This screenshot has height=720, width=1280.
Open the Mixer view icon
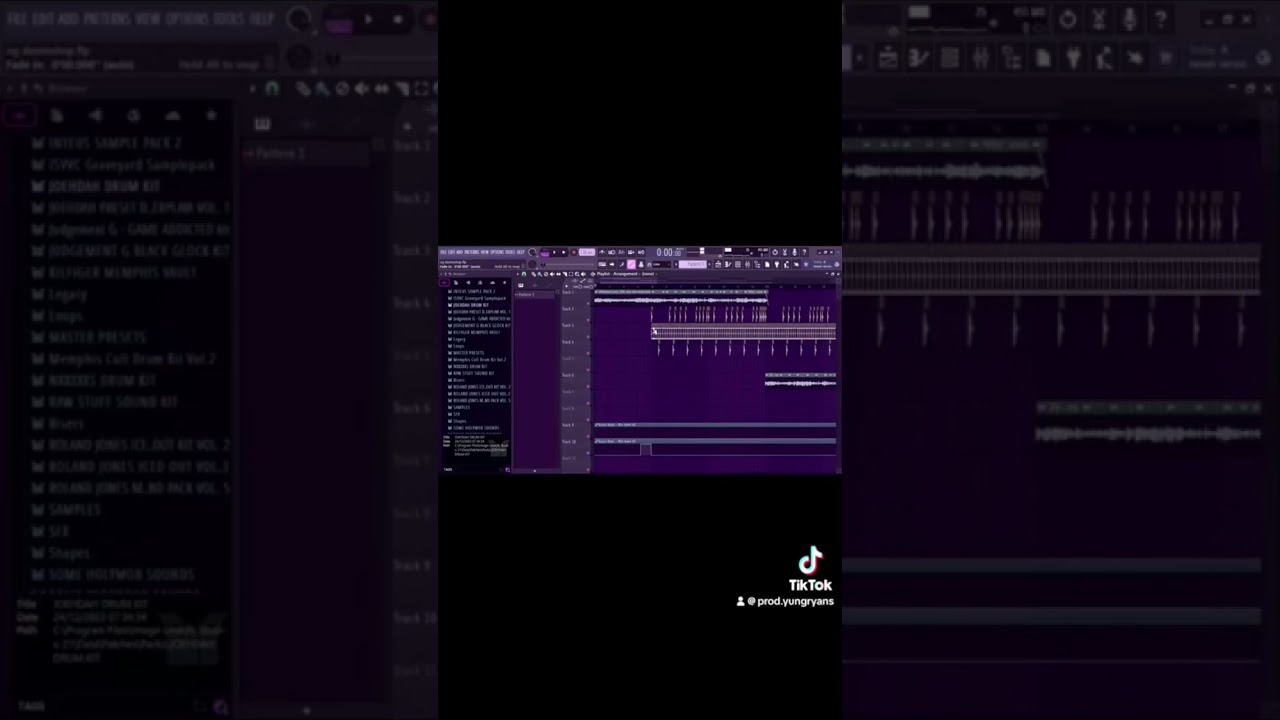point(748,264)
